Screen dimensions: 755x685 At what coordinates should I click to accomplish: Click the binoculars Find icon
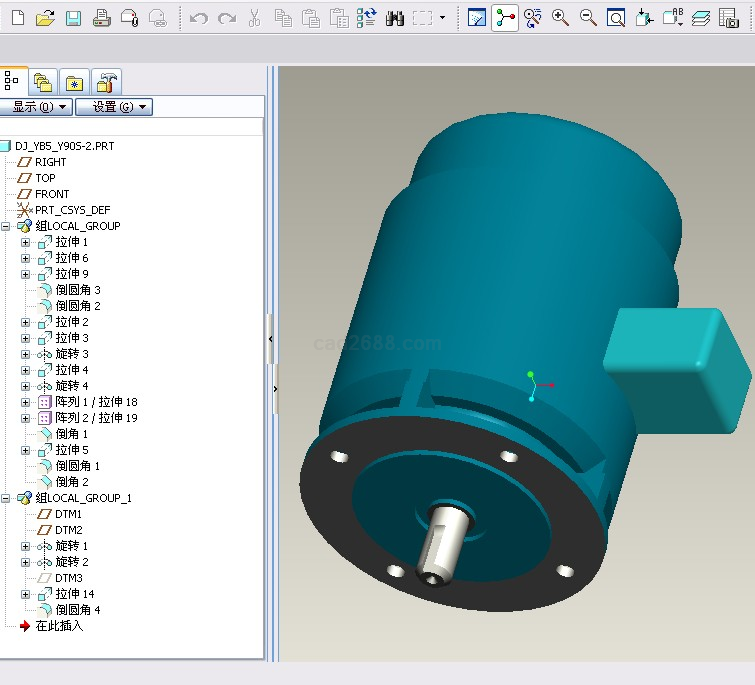pos(395,18)
